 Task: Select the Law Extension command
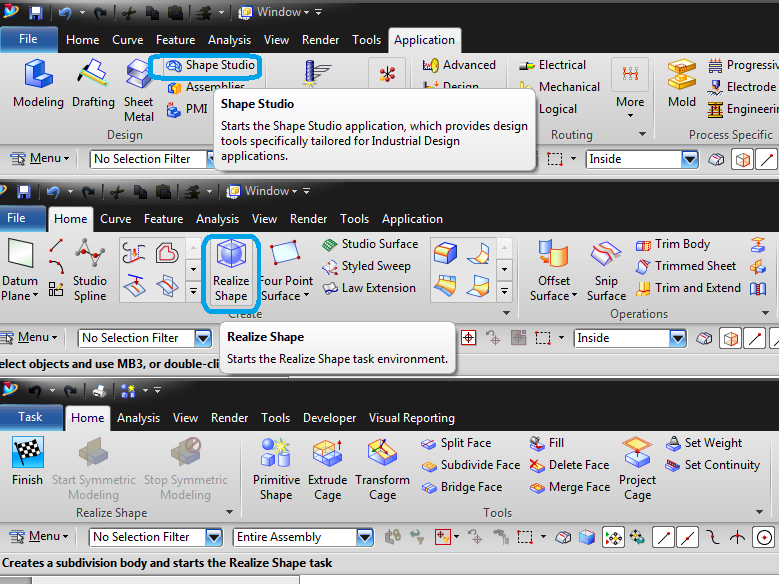point(369,288)
